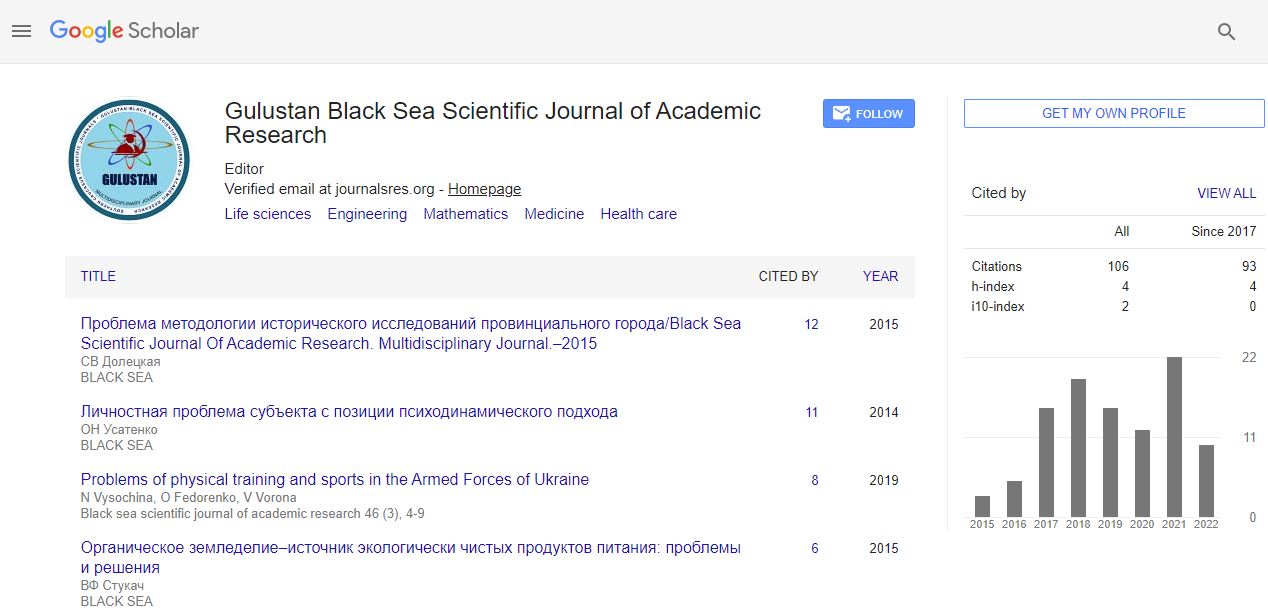
Task: Click the search magnifier icon
Action: coord(1226,32)
